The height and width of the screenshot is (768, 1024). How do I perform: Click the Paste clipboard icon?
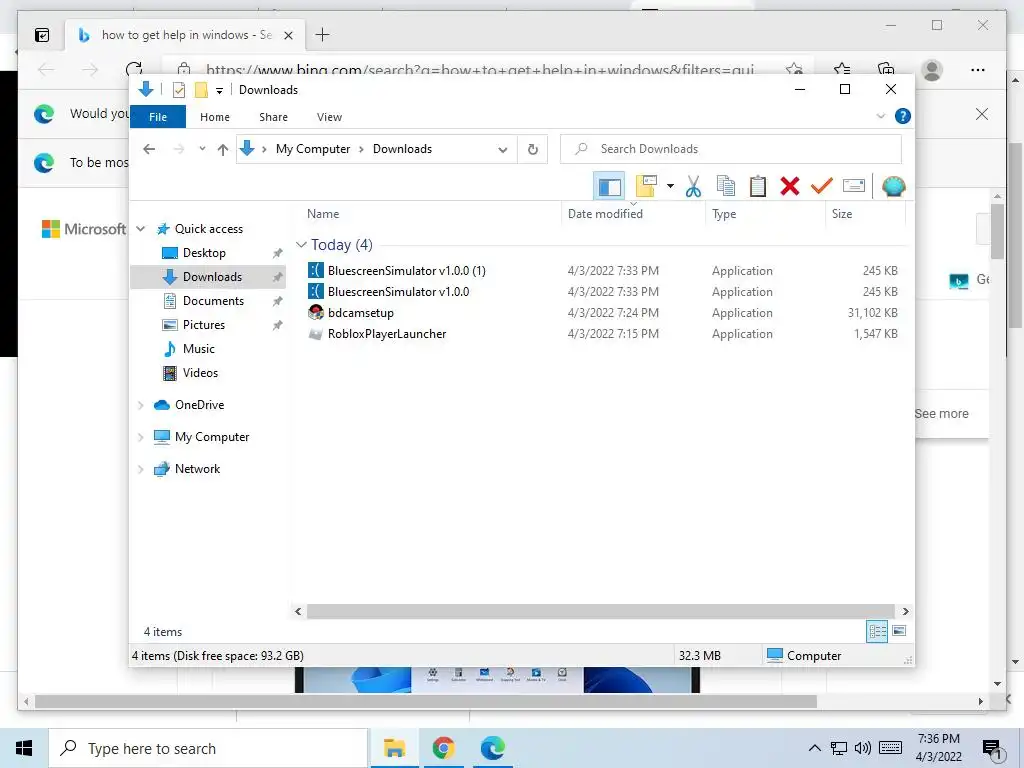point(758,186)
